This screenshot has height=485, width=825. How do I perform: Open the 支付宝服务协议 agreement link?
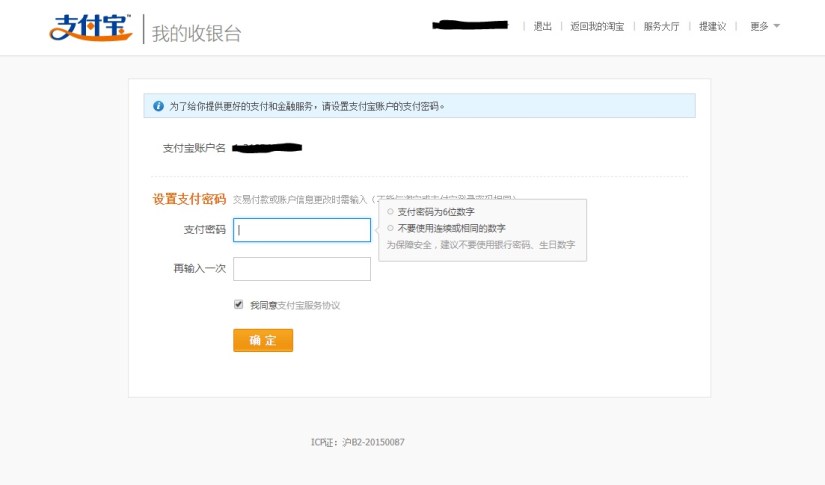click(x=309, y=305)
